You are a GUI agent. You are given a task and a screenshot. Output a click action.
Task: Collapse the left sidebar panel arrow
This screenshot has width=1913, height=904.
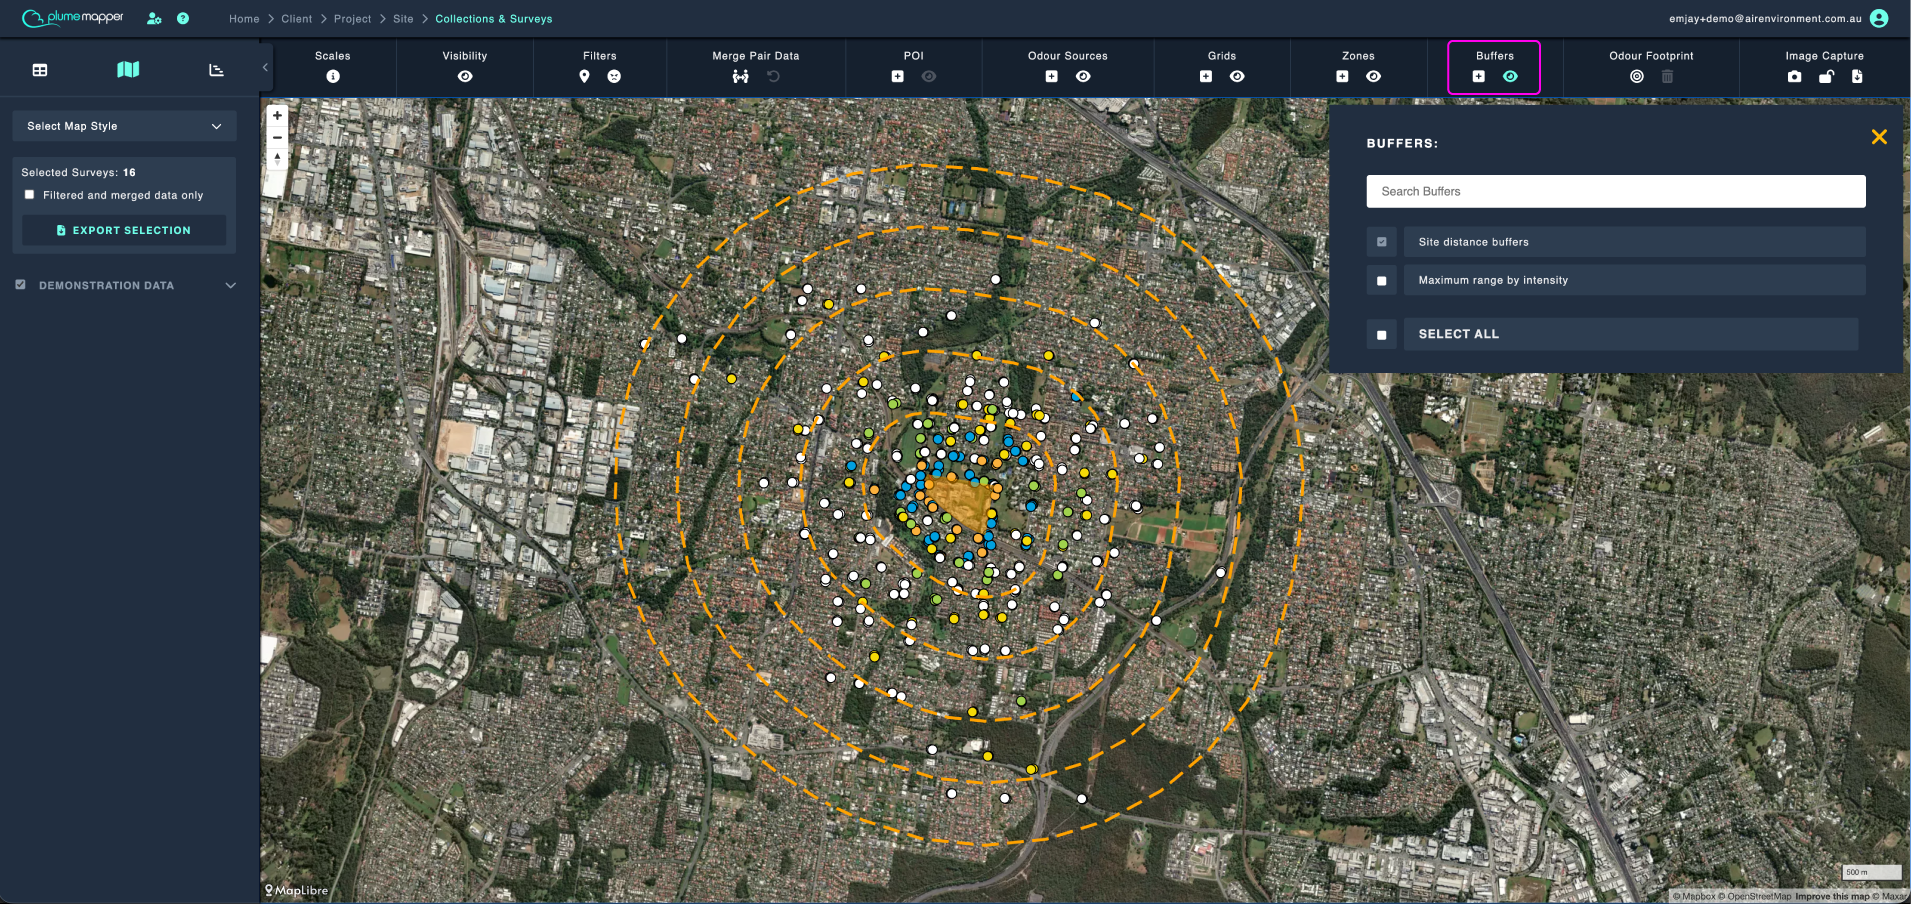point(265,67)
